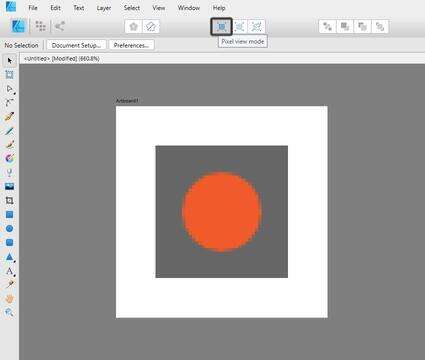Select the Node tool
This screenshot has width=425, height=360.
[x=9, y=89]
